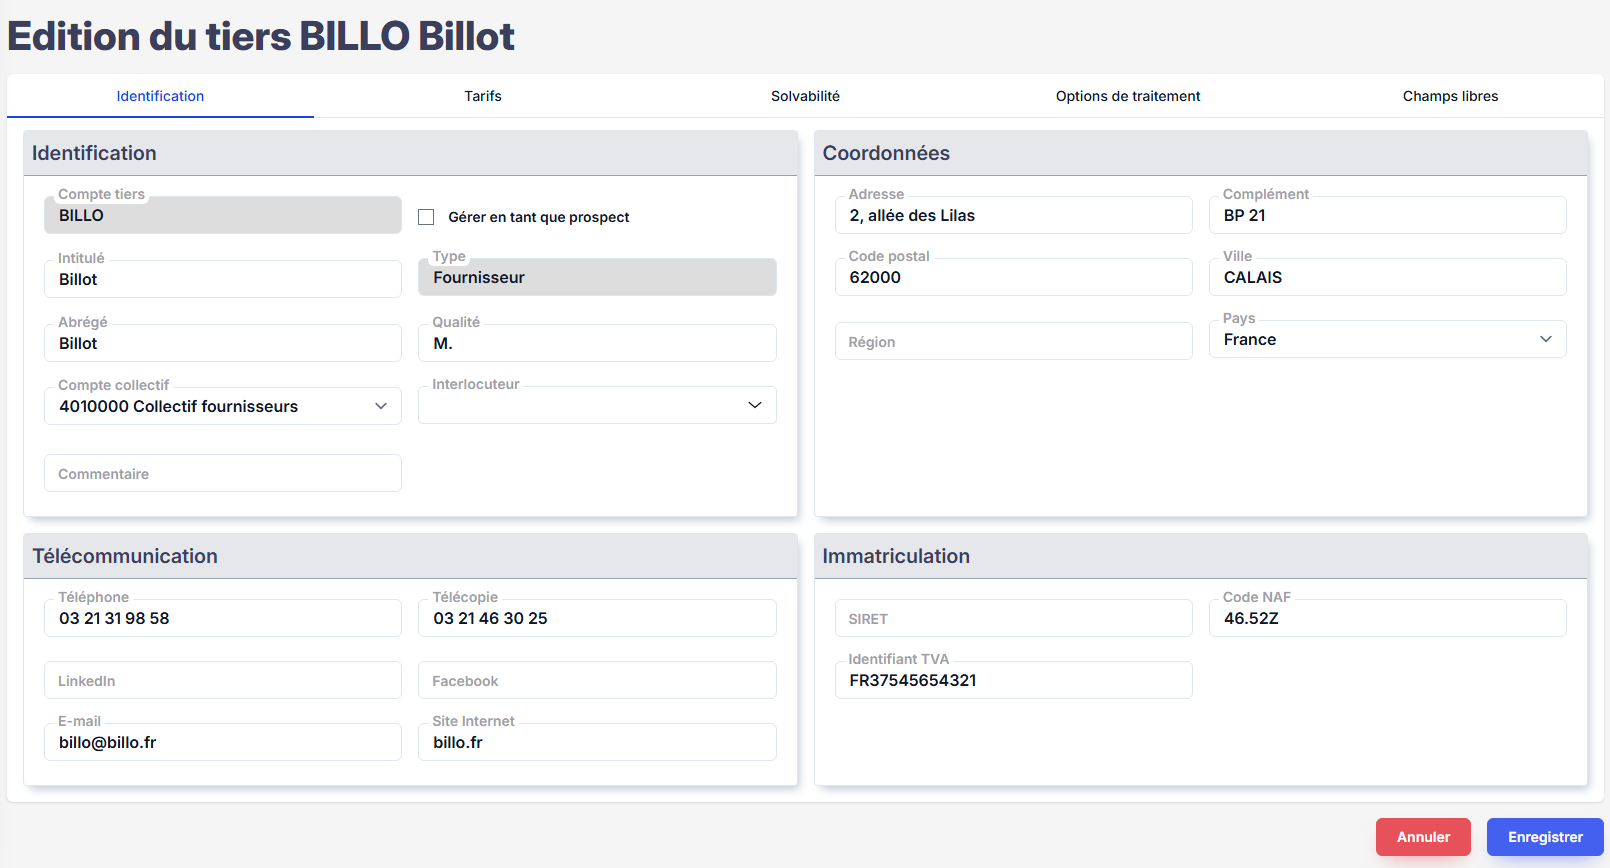Viewport: 1610px width, 868px height.
Task: Open the Compte collectif dropdown
Action: click(222, 406)
